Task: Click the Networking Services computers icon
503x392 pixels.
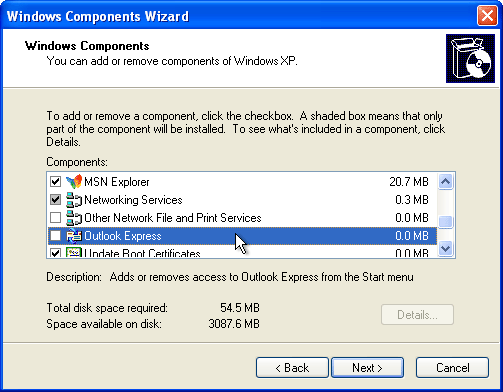Action: click(x=74, y=200)
